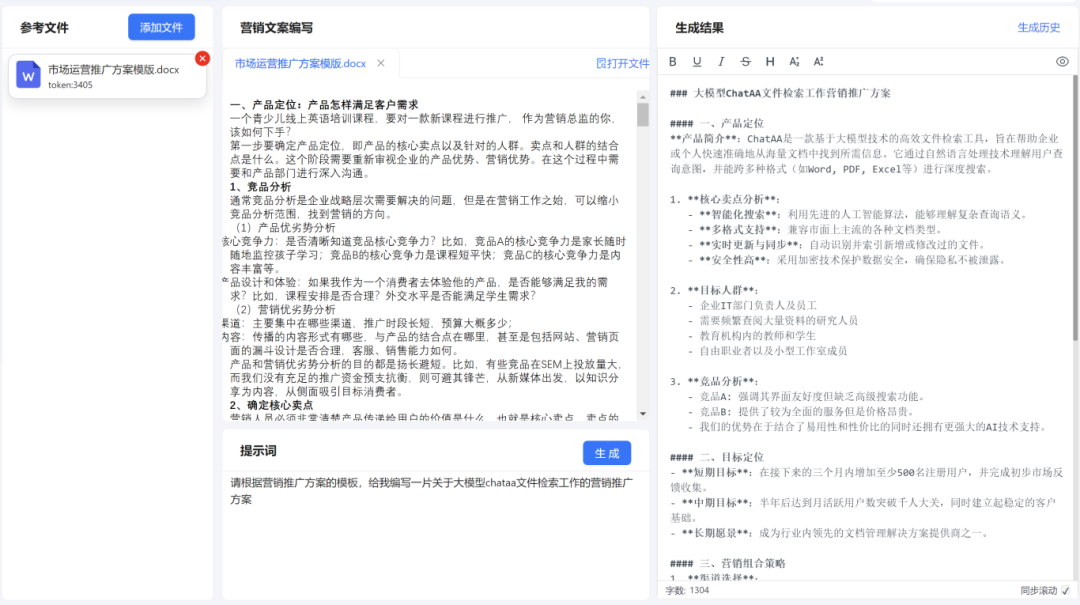
Task: Toggle underline formatting in the result editor
Action: (x=697, y=61)
